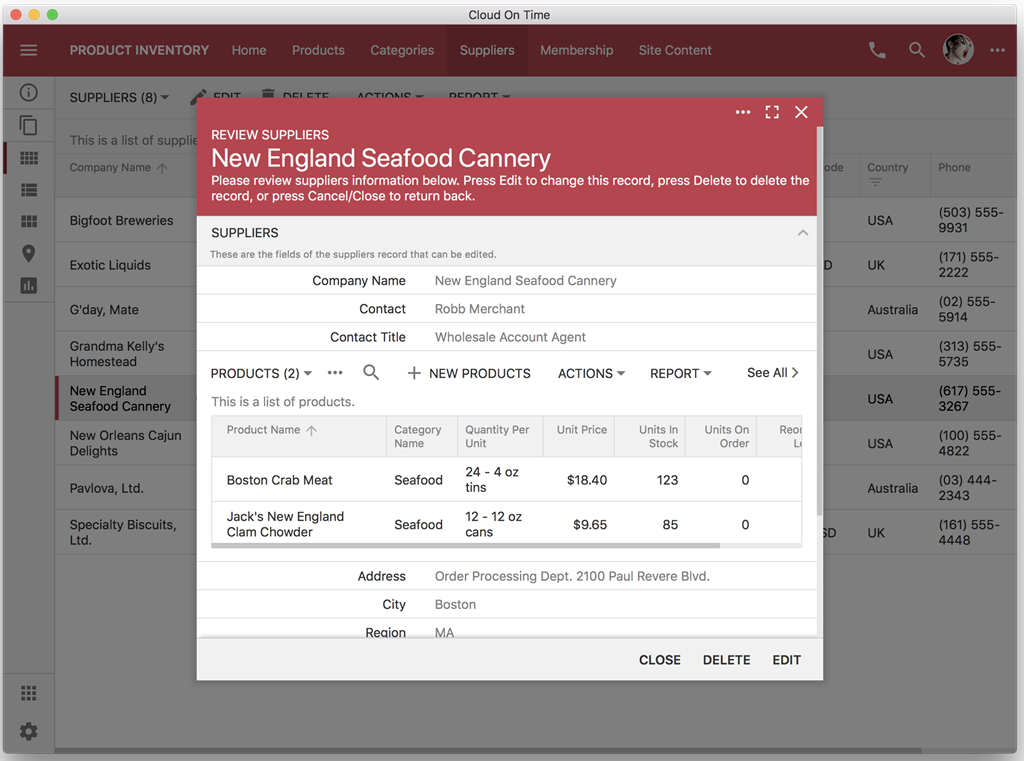
Task: Select Exotic Liquids supplier row
Action: click(125, 265)
